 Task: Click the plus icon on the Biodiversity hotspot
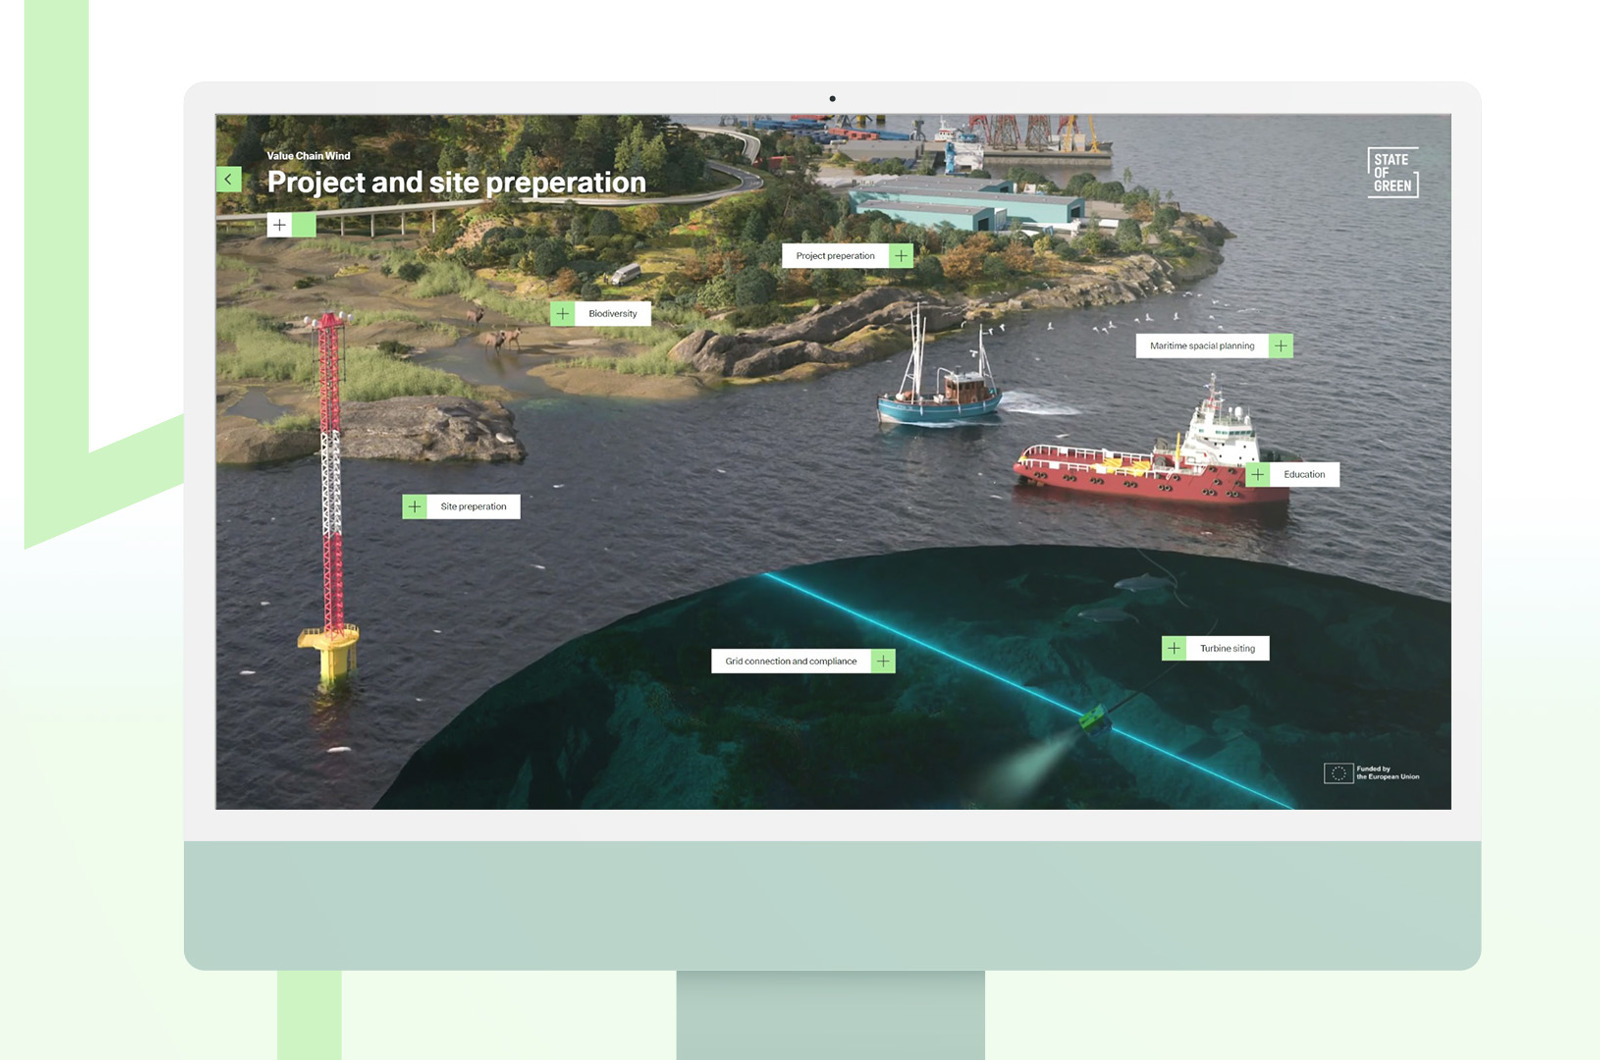point(566,313)
